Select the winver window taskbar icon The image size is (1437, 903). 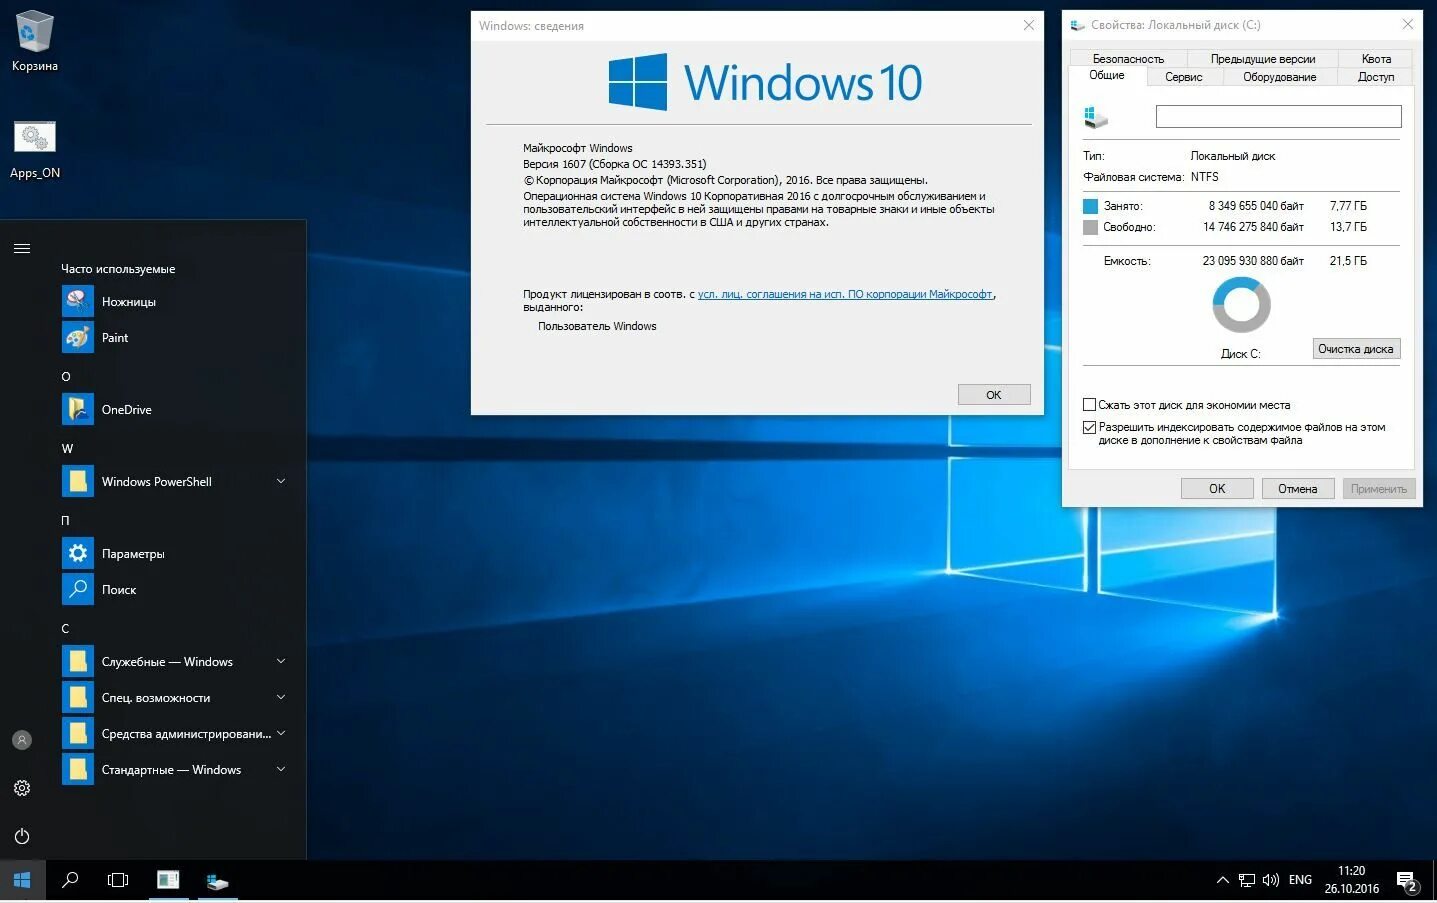(x=168, y=880)
